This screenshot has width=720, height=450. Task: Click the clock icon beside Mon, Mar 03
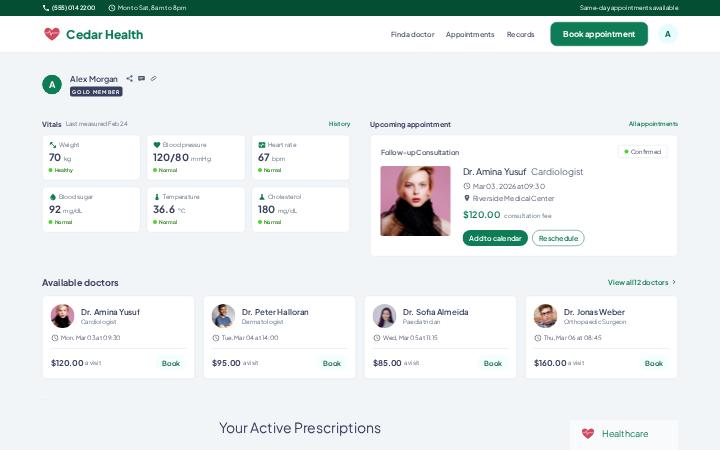(55, 338)
